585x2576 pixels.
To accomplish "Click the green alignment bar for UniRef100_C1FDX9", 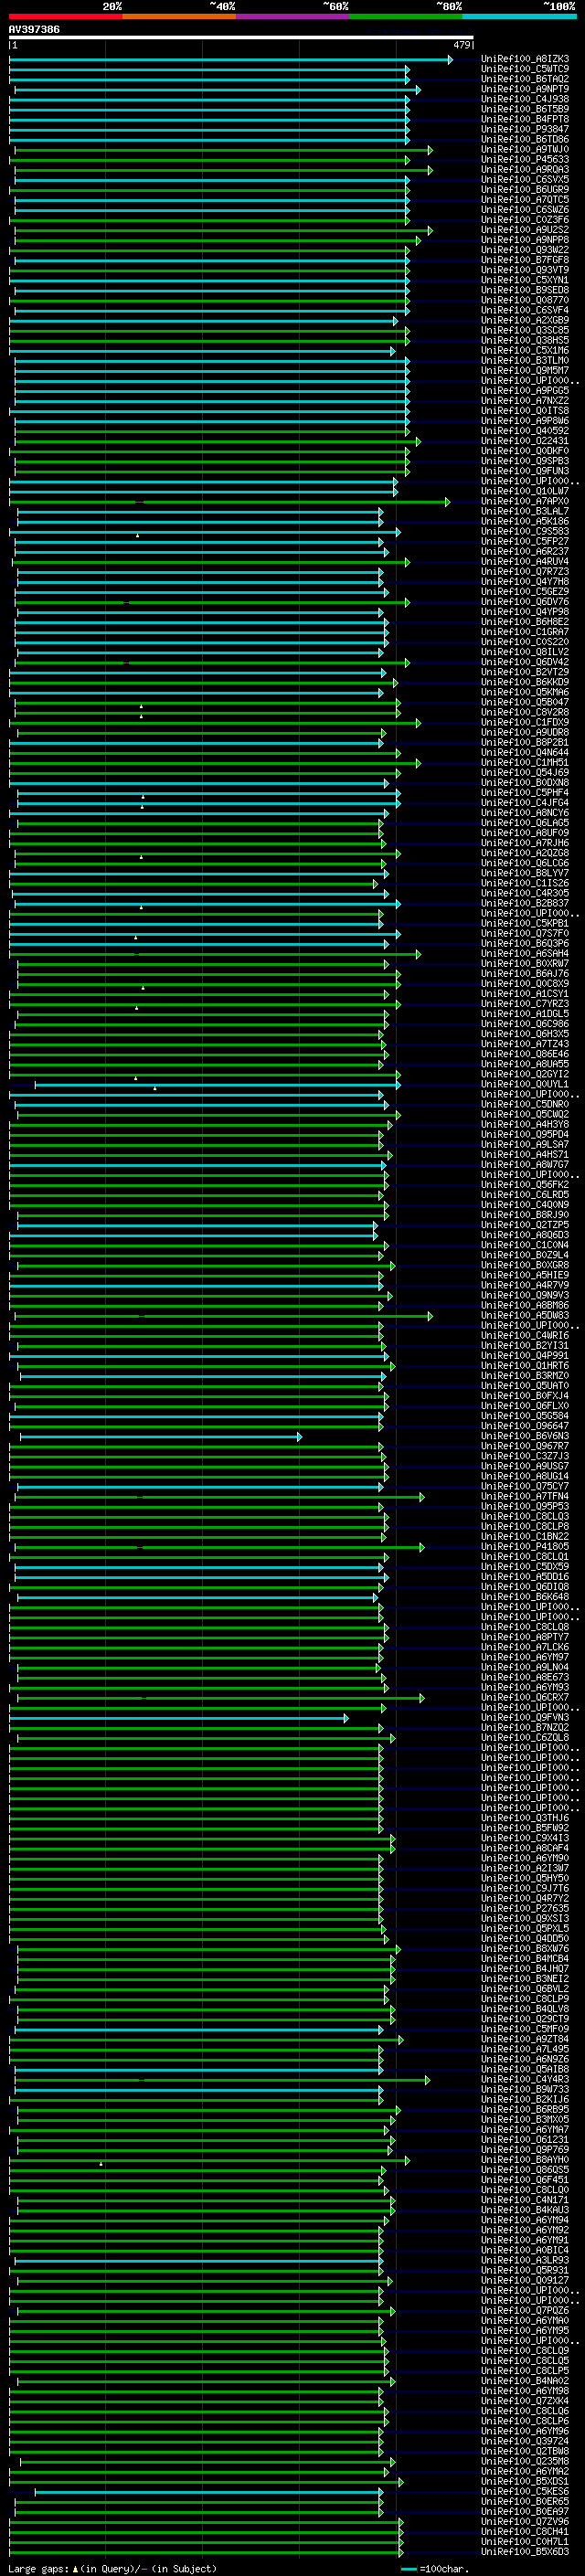I will click(x=215, y=723).
